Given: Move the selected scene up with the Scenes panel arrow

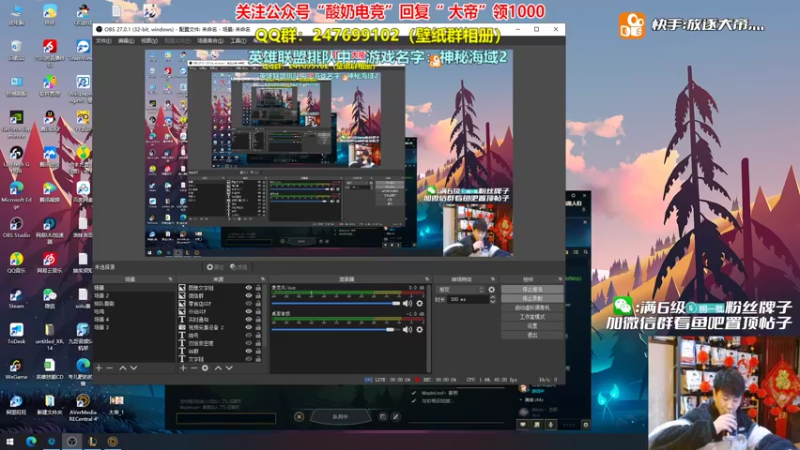Looking at the screenshot, I should (x=123, y=368).
